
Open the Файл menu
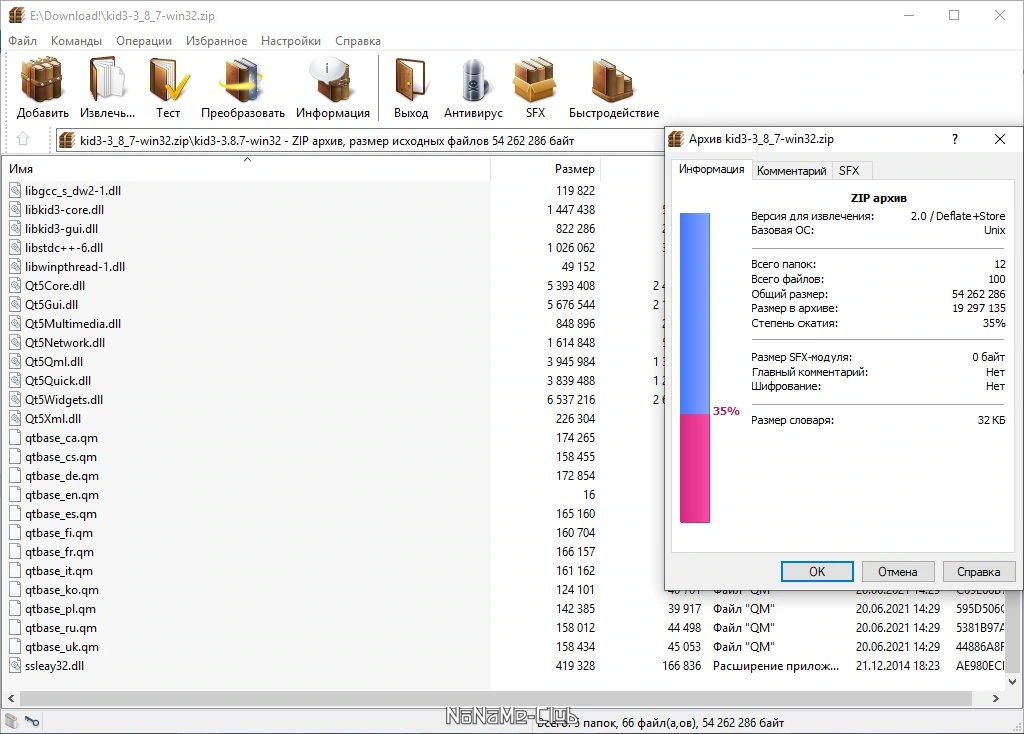tap(22, 40)
